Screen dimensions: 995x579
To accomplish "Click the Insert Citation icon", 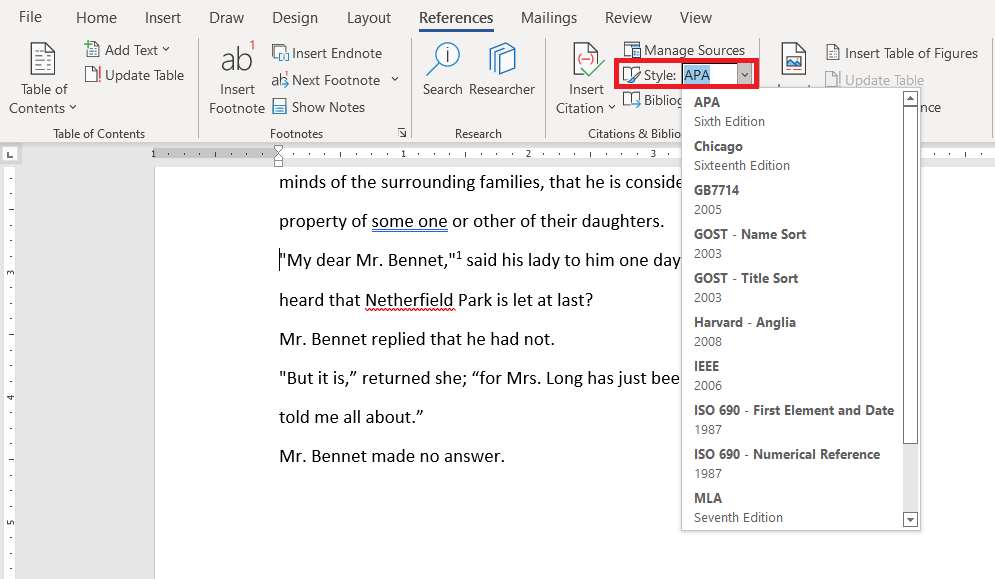I will coord(586,60).
